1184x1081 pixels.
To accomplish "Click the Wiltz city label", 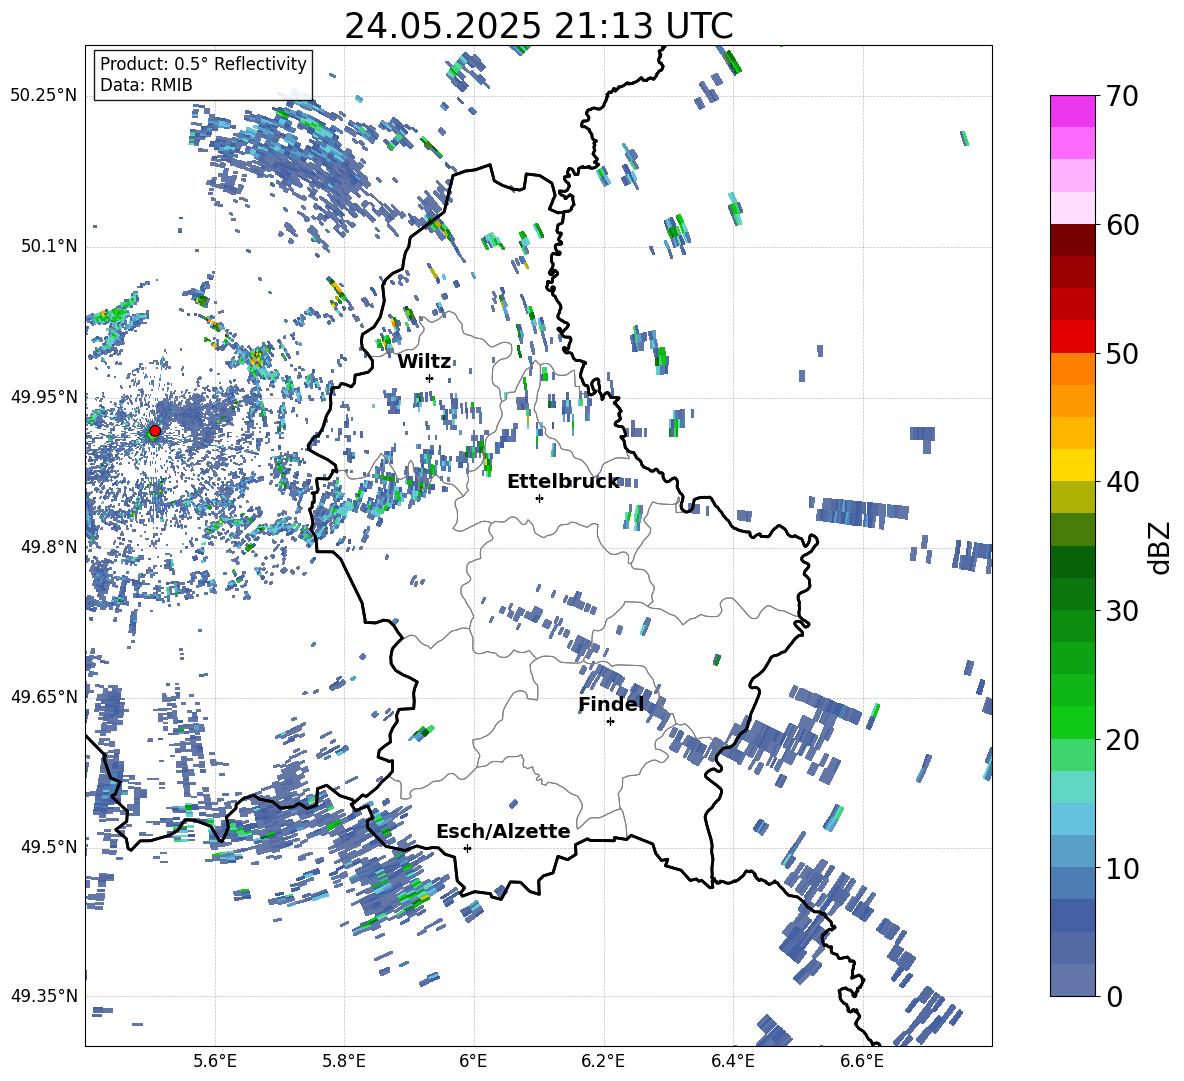I will point(424,362).
